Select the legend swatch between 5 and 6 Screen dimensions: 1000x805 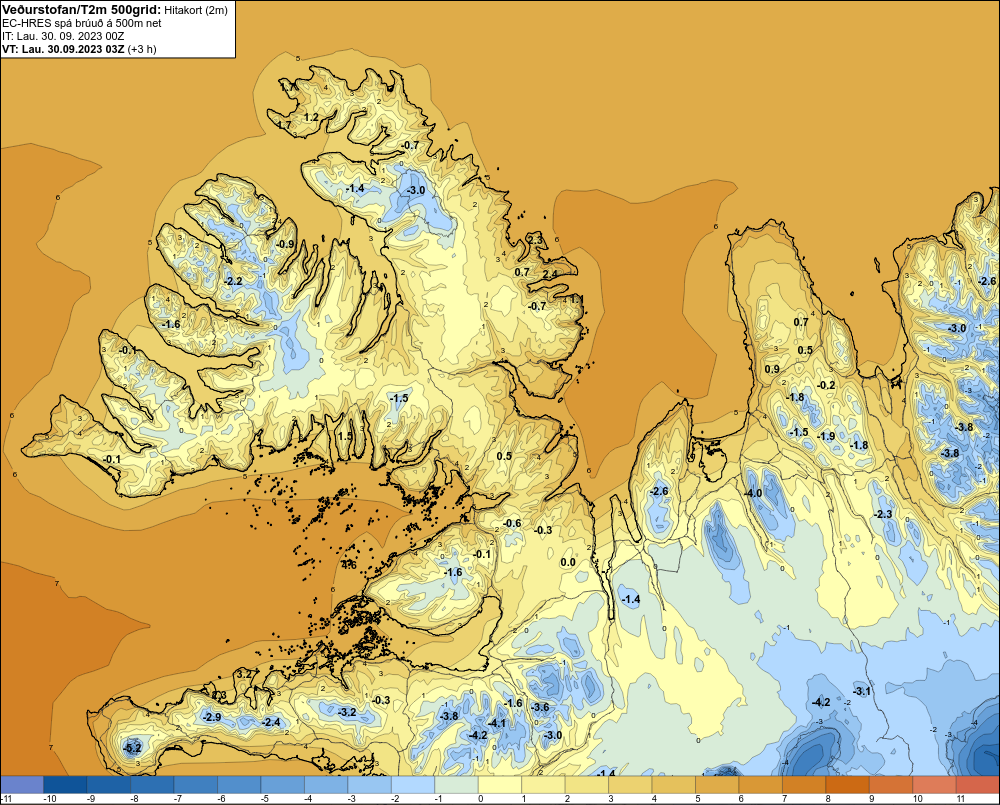click(717, 785)
